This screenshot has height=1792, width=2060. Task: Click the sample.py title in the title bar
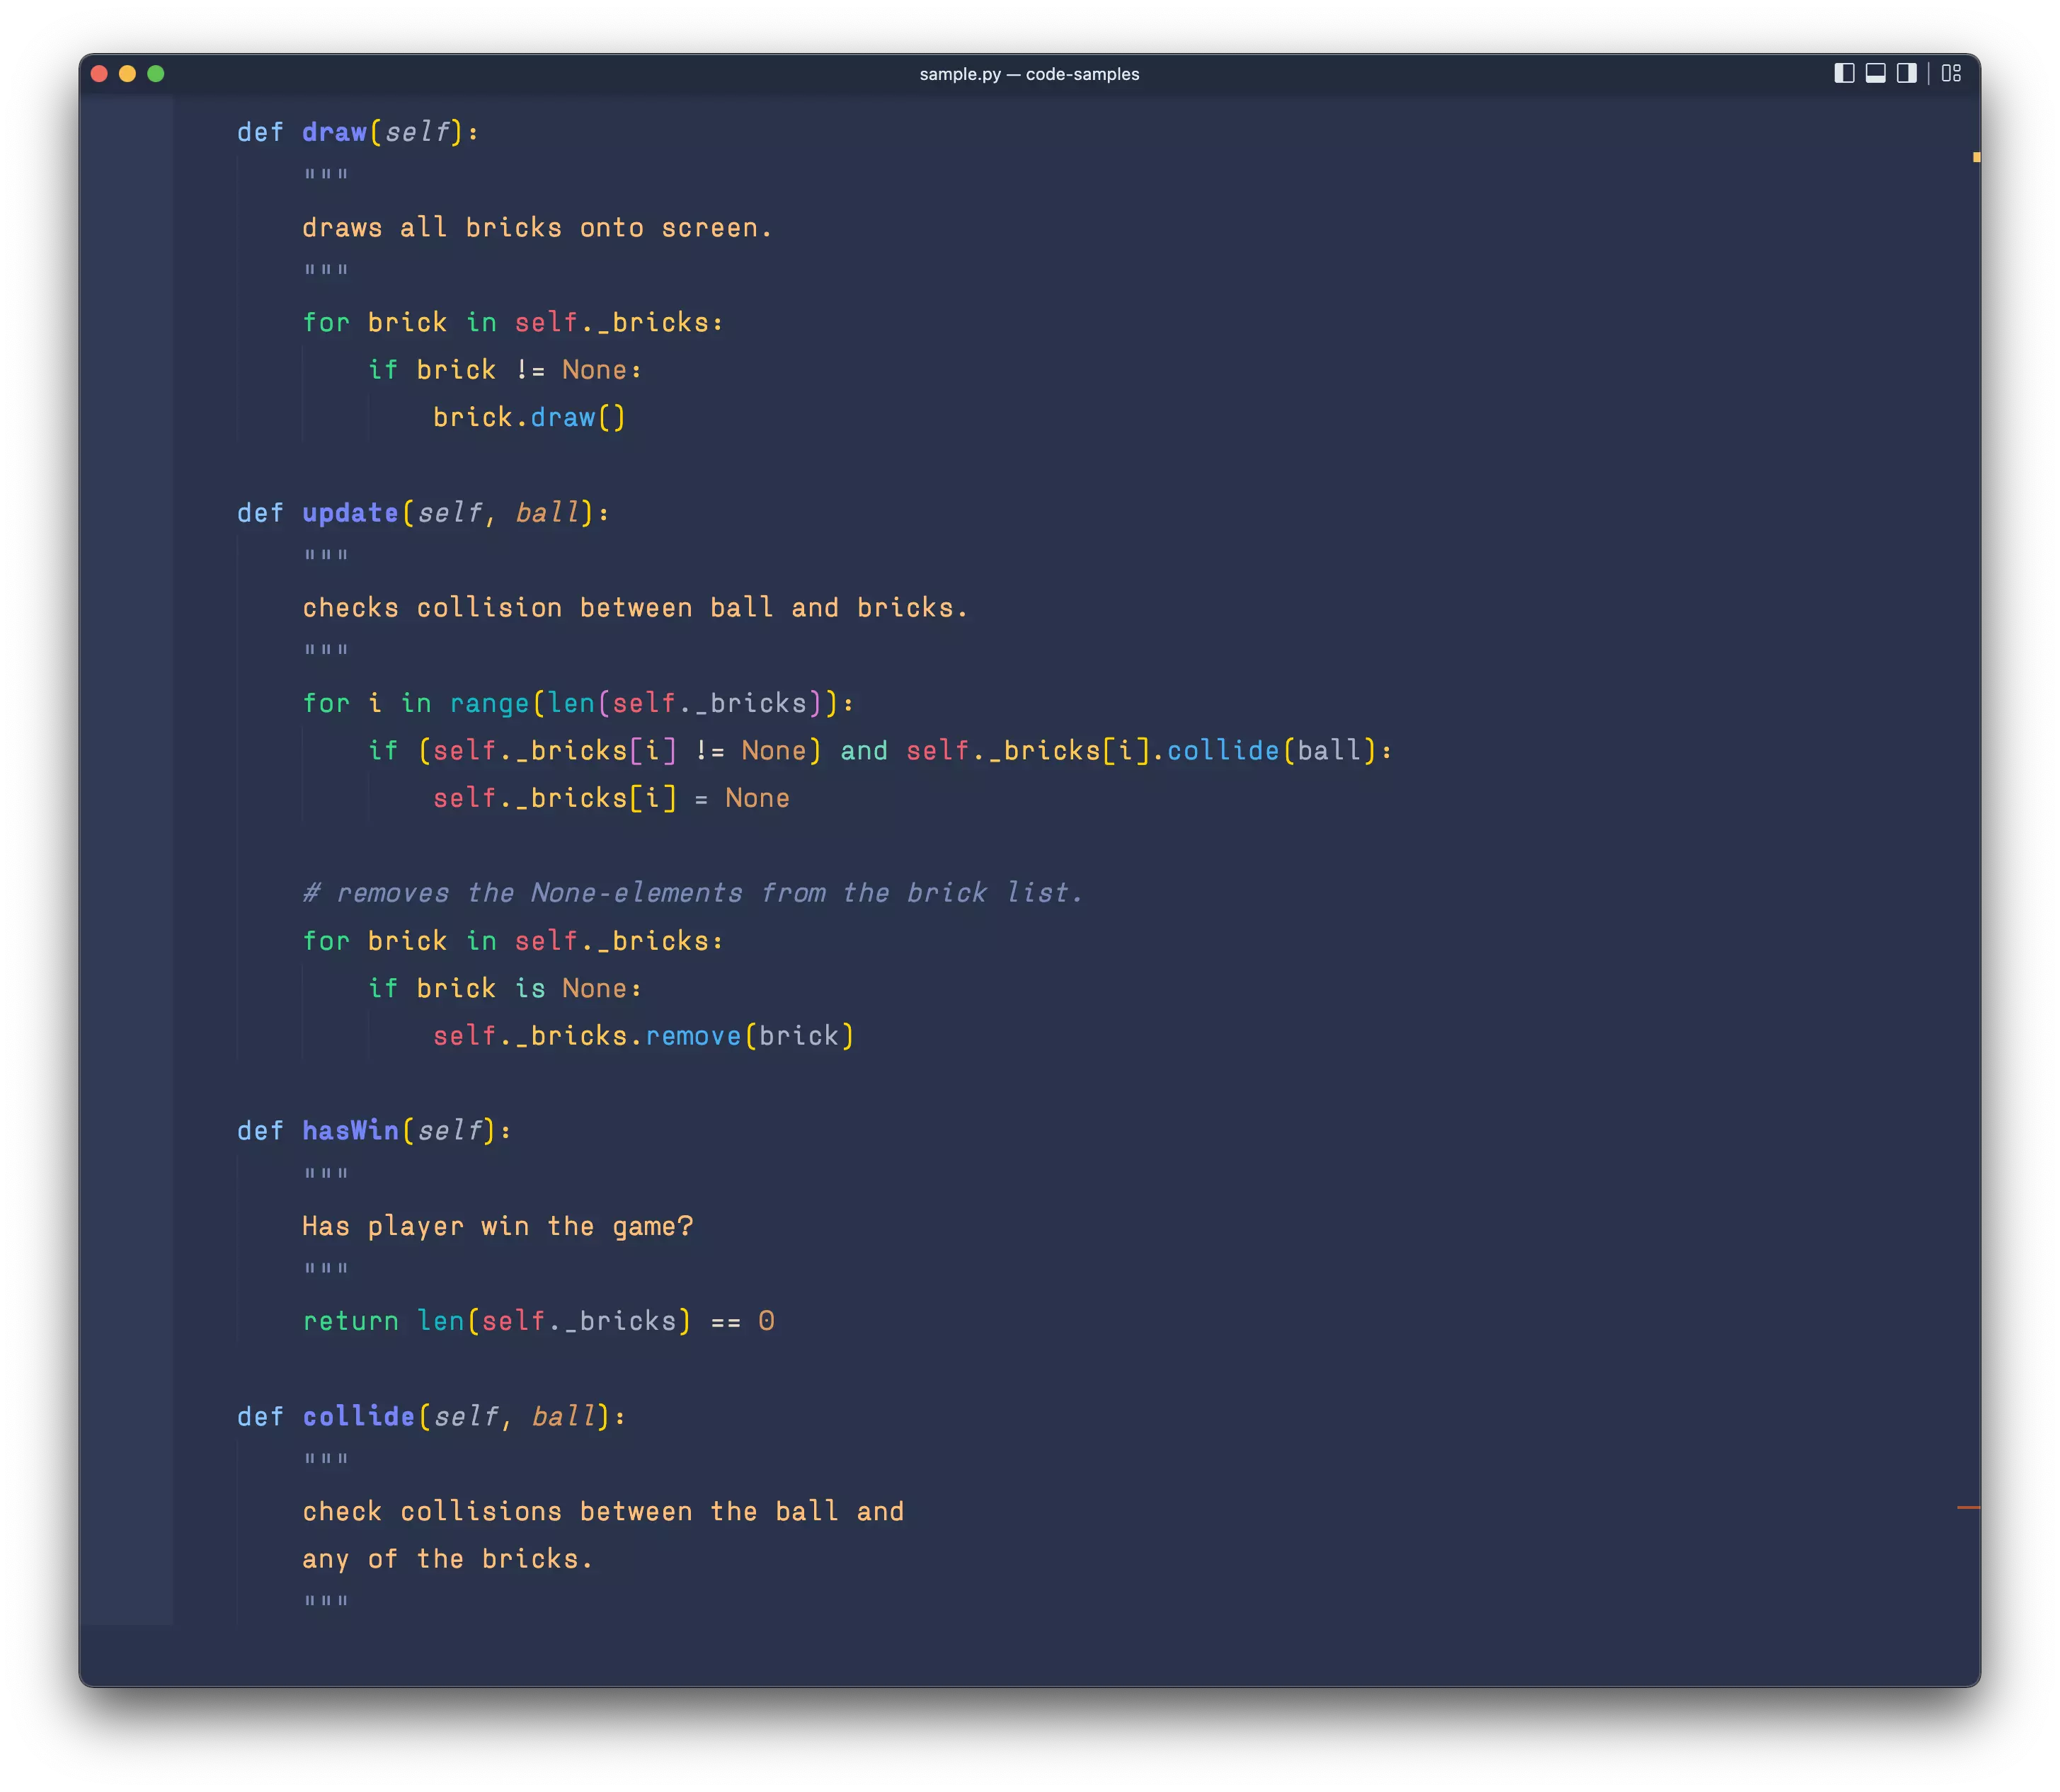point(1029,73)
